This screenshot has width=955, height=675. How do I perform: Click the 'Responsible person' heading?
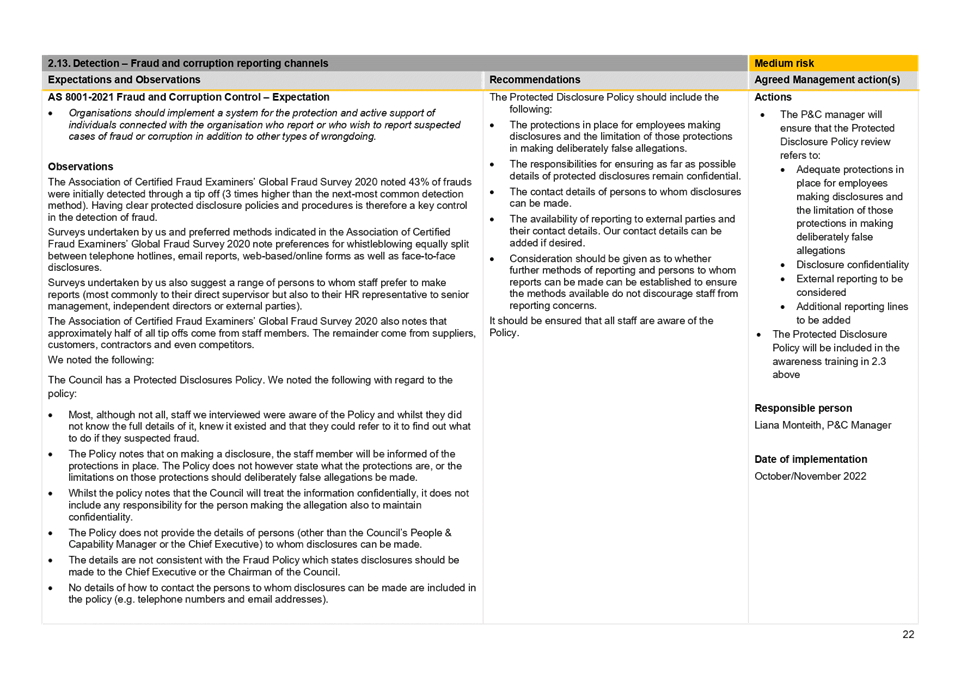[x=803, y=408]
